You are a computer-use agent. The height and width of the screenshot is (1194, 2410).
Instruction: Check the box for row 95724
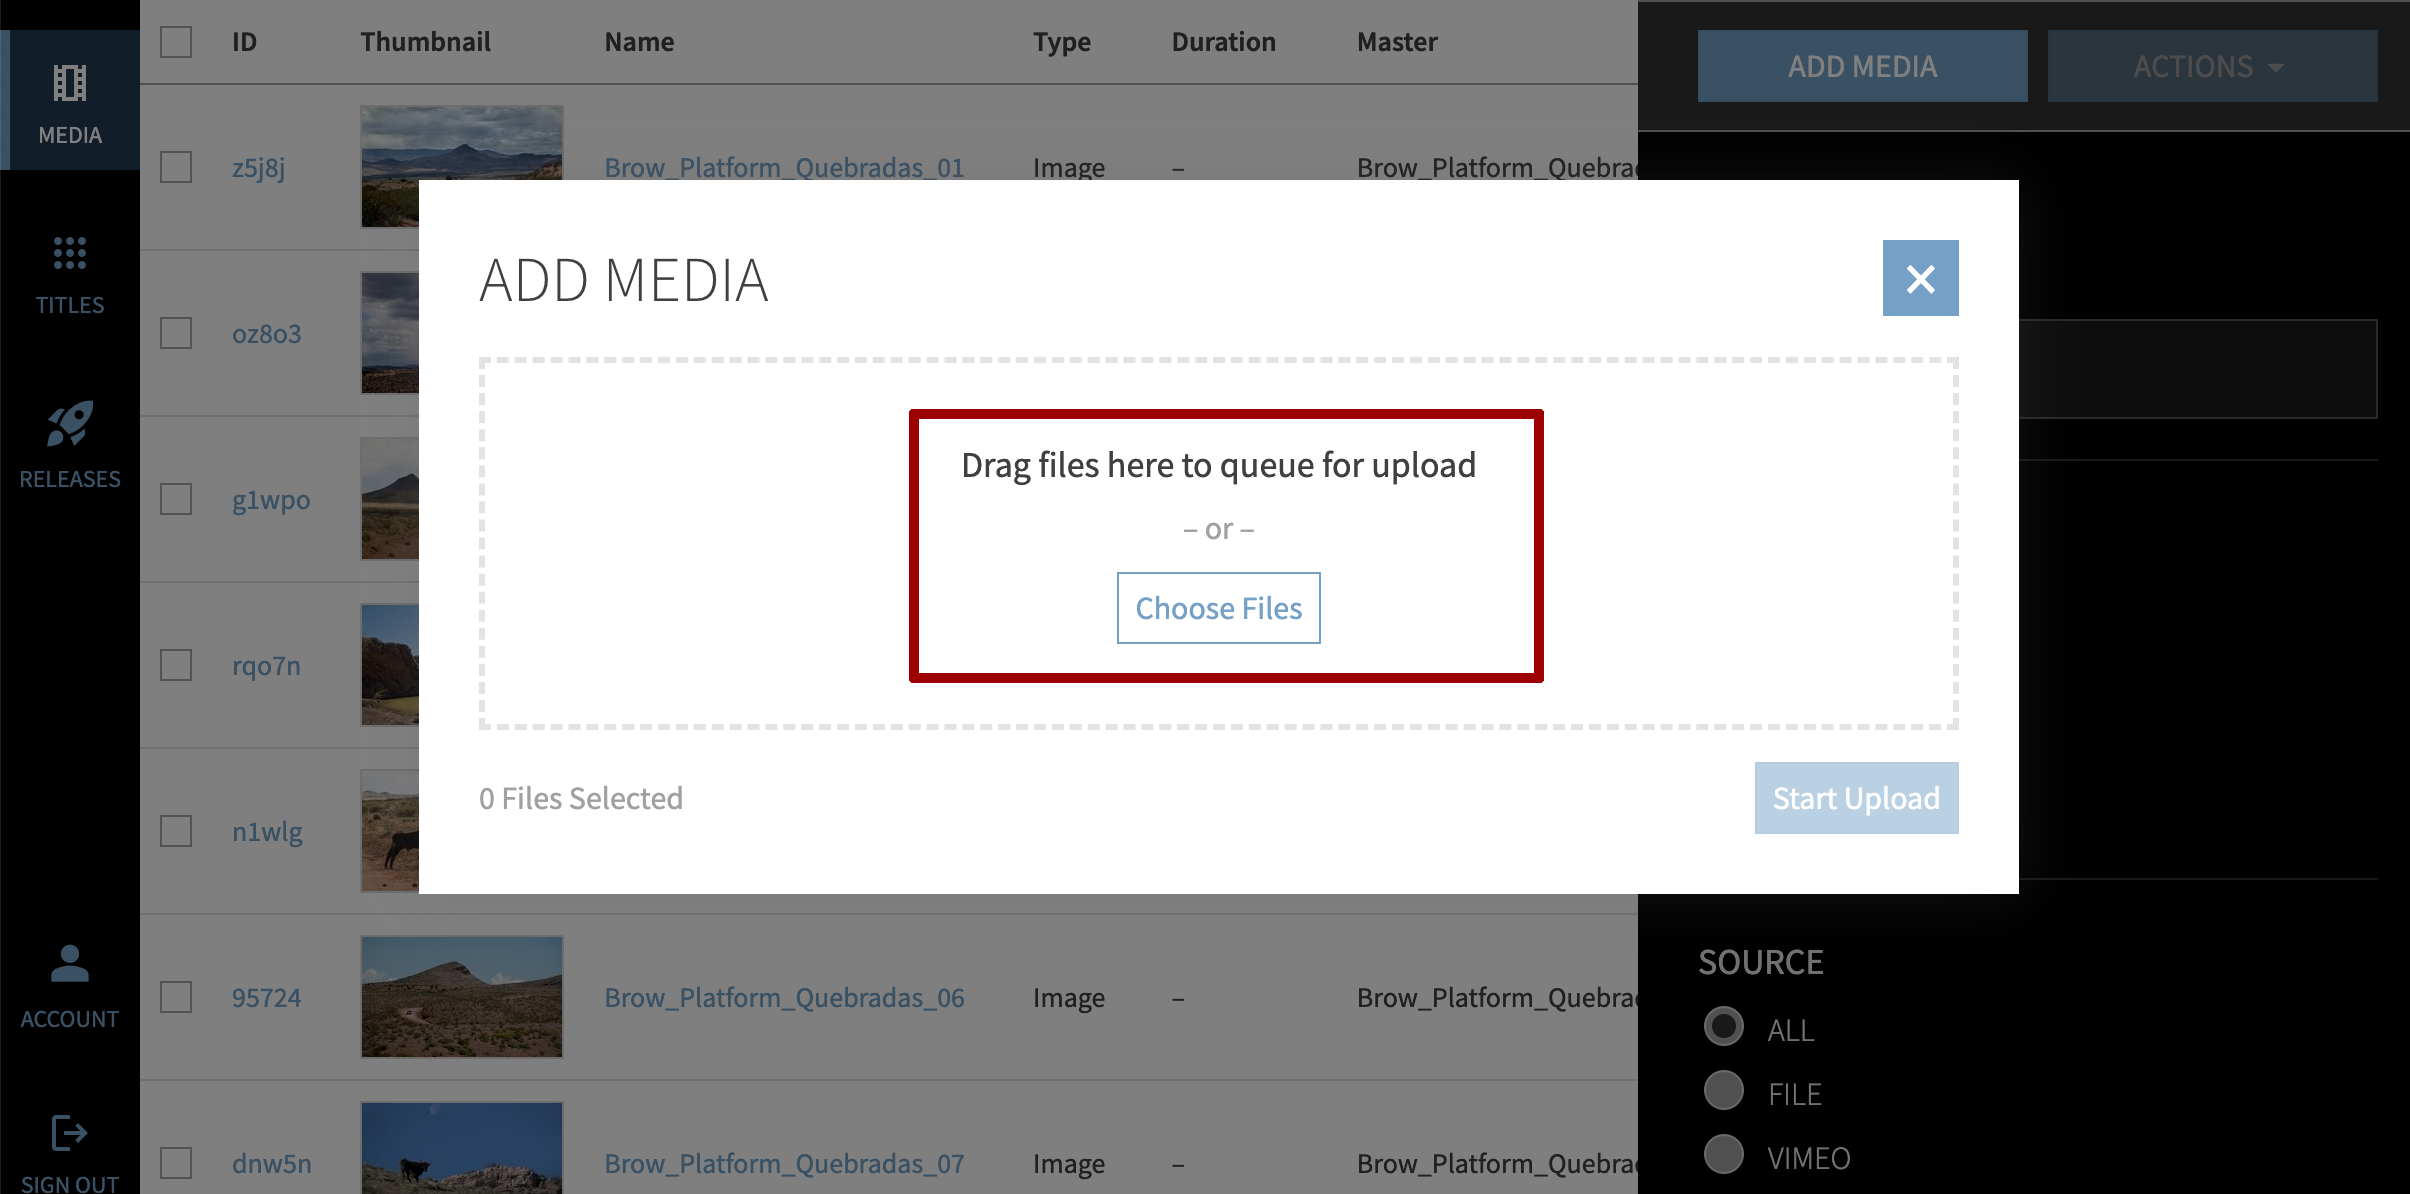pyautogui.click(x=176, y=997)
